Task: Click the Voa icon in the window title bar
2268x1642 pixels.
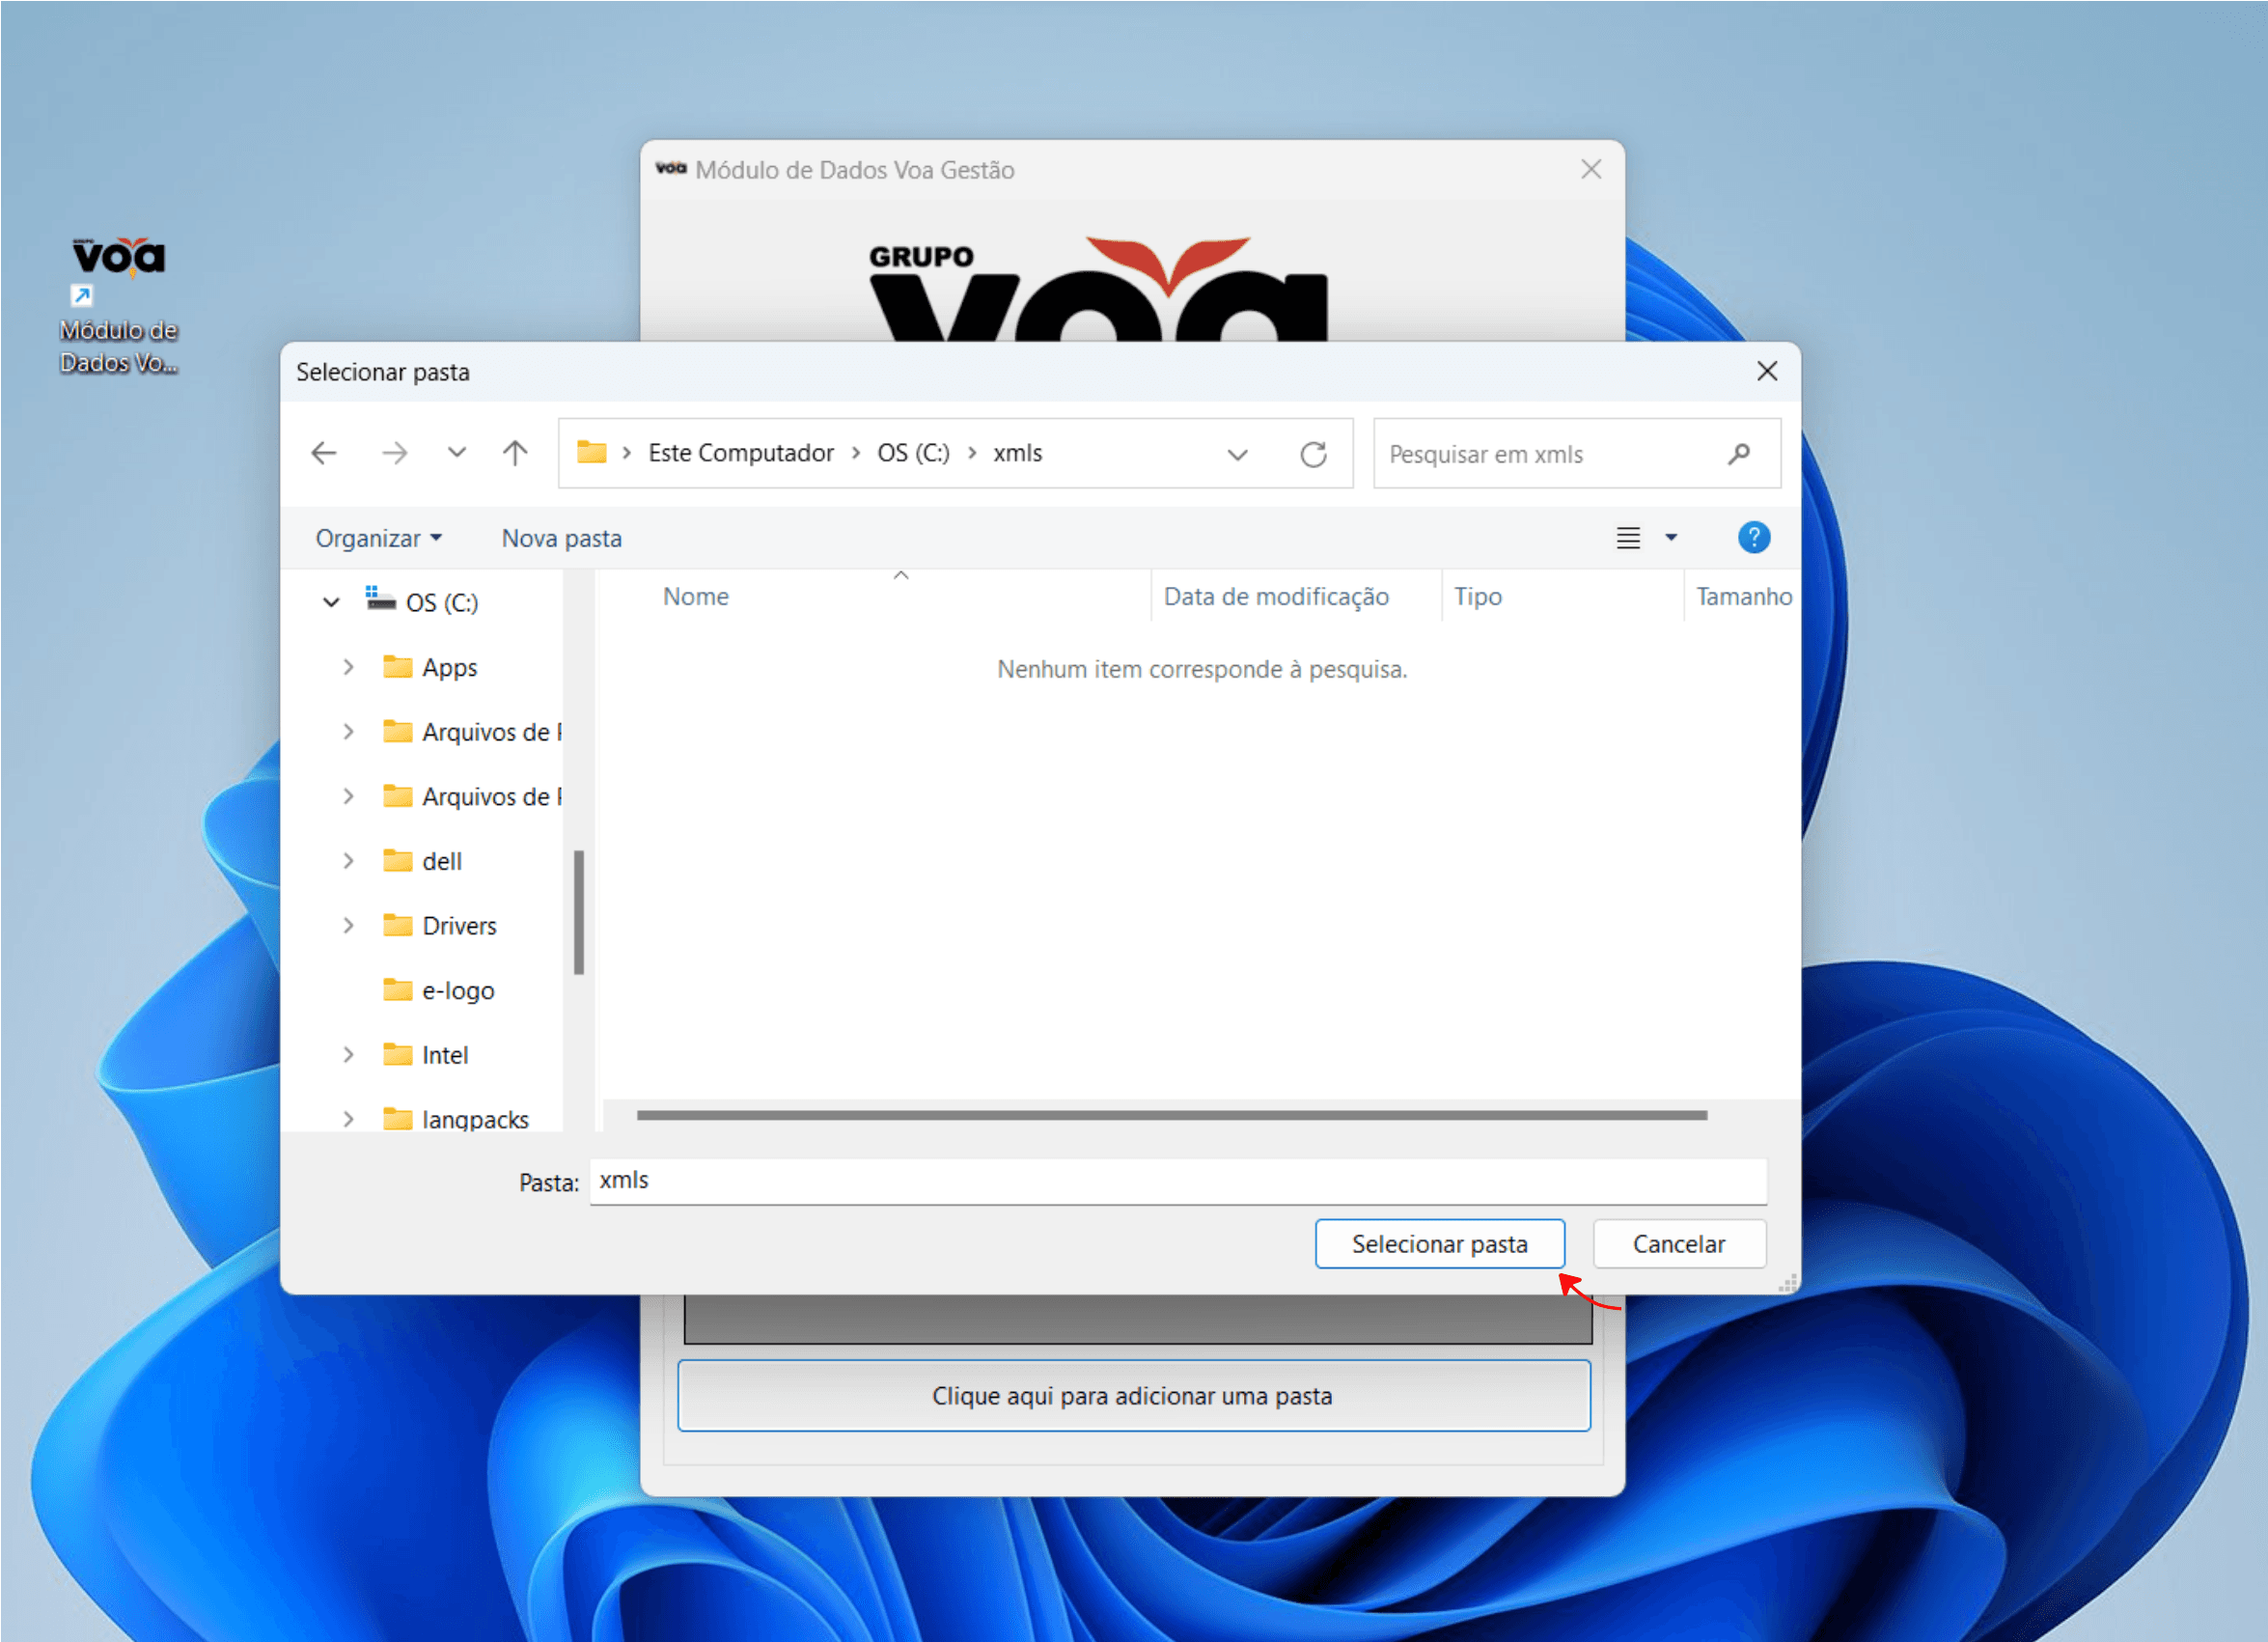Action: [x=670, y=168]
